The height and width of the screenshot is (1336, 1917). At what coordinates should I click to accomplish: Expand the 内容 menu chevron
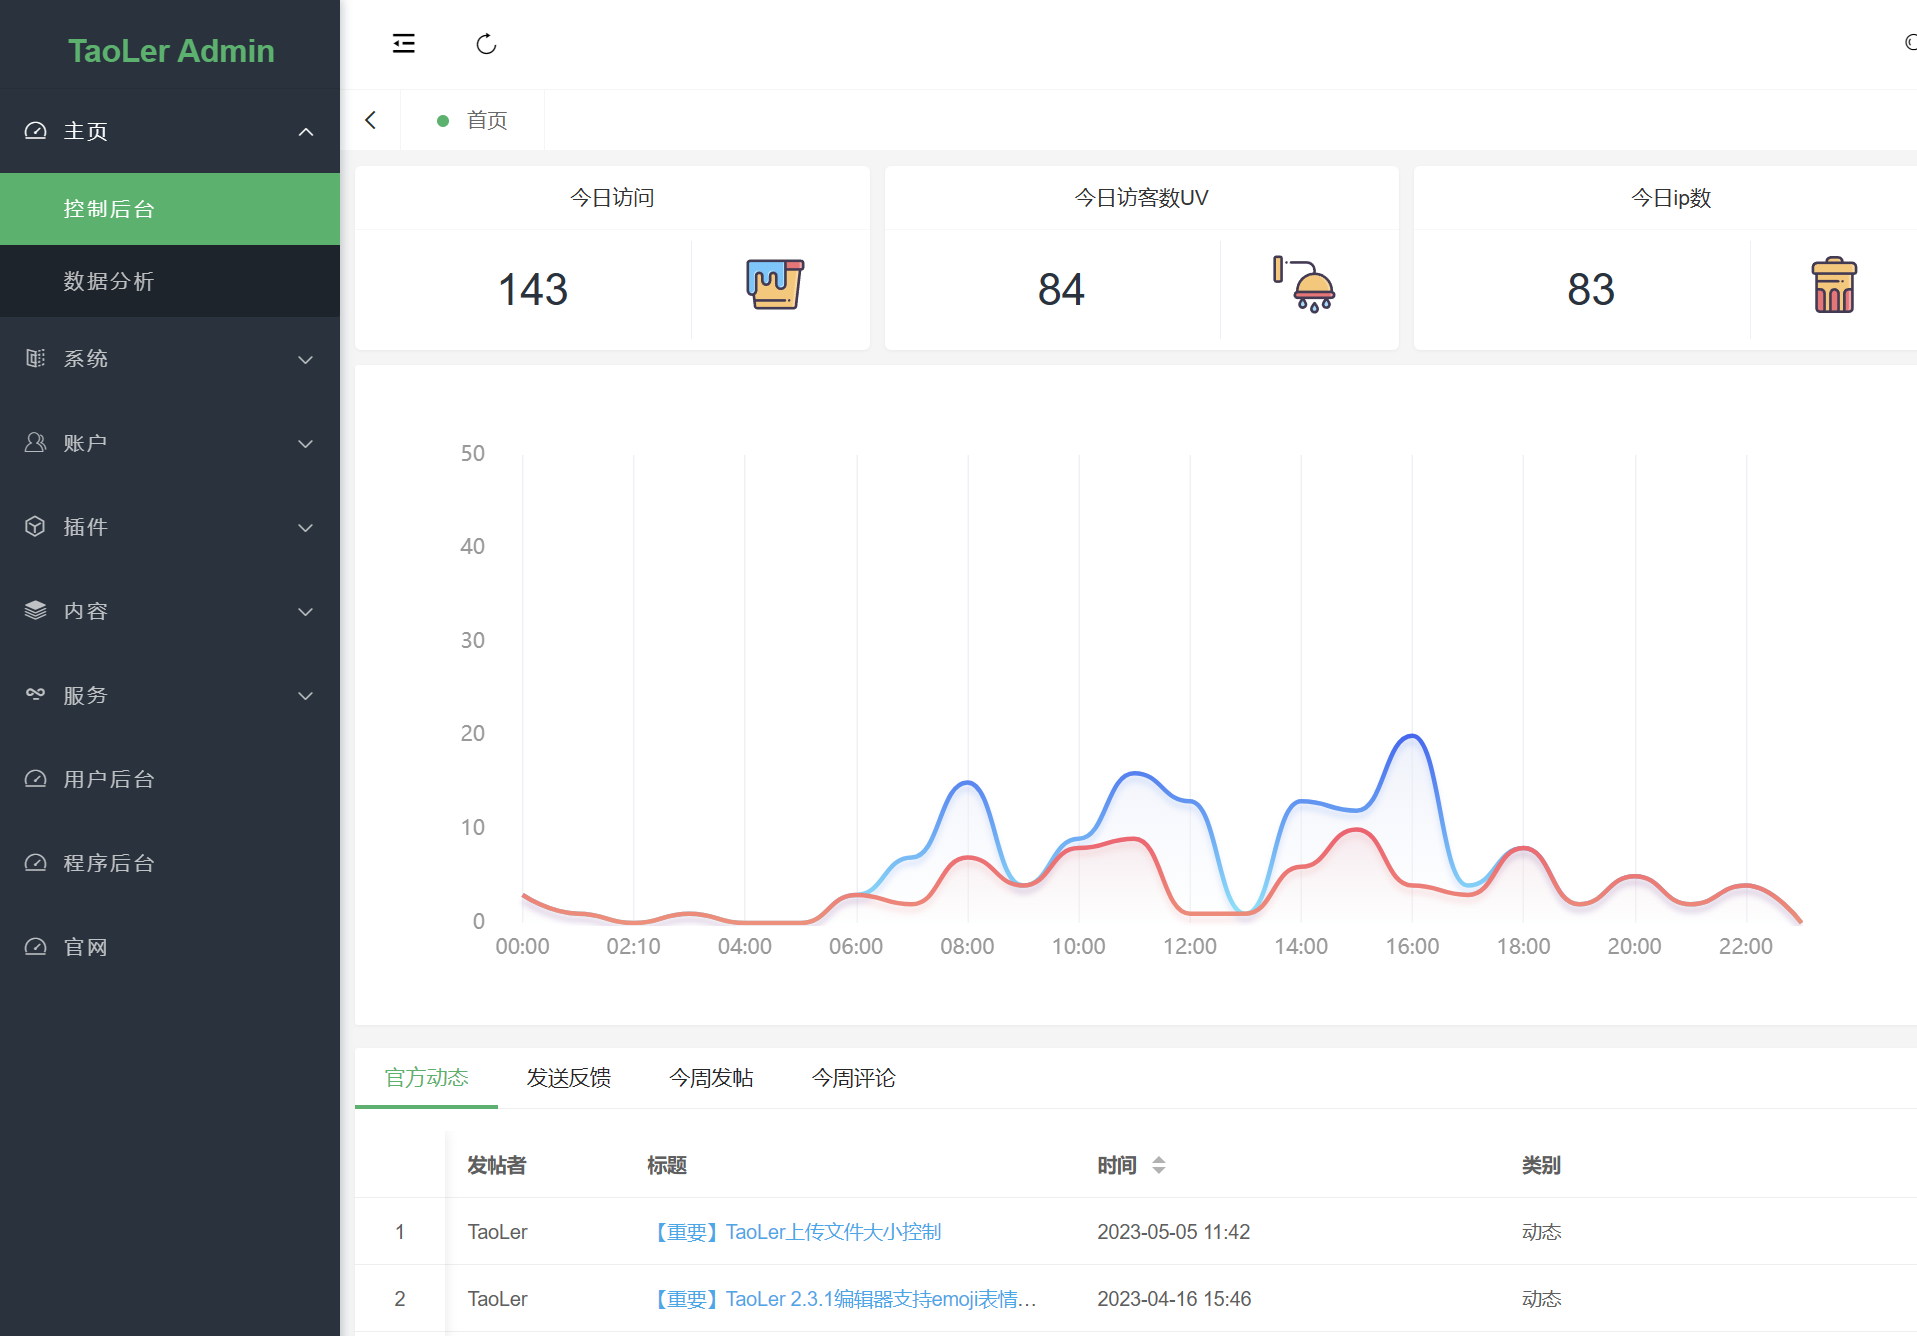(x=306, y=611)
